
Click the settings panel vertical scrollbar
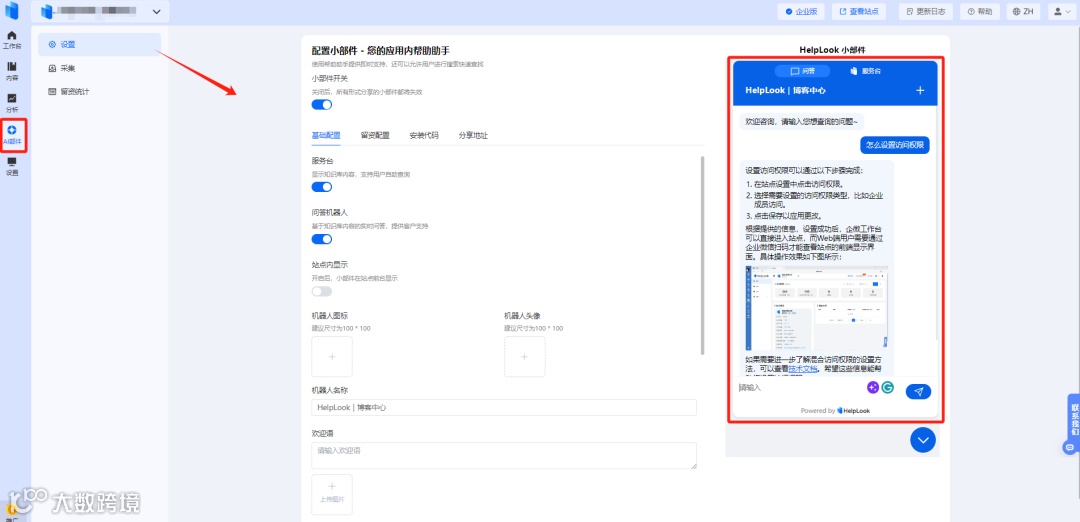[703, 255]
